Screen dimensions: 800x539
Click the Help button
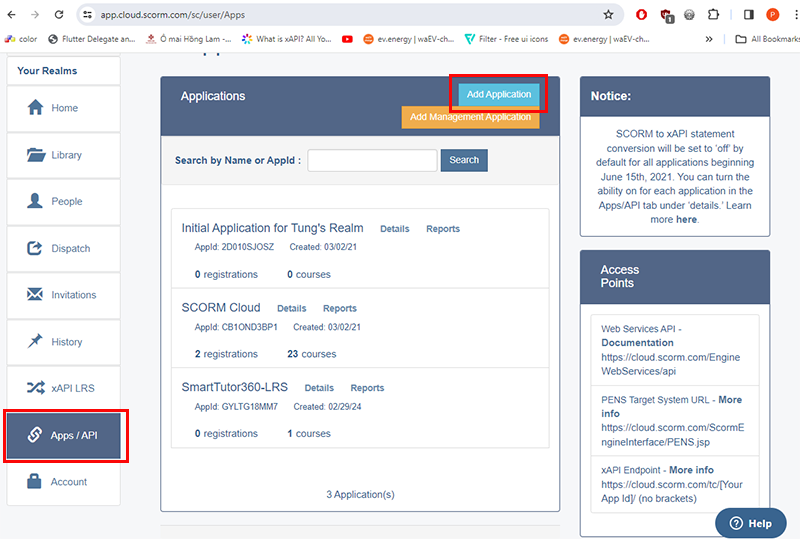tap(751, 523)
